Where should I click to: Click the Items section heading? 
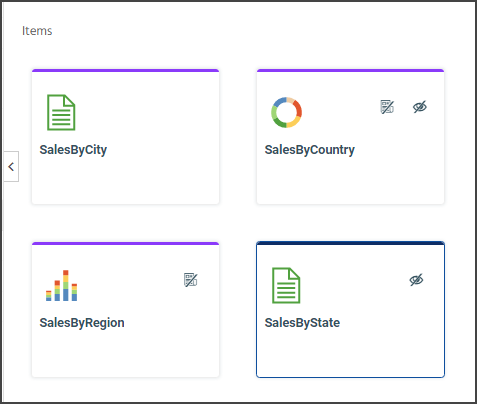tap(37, 31)
